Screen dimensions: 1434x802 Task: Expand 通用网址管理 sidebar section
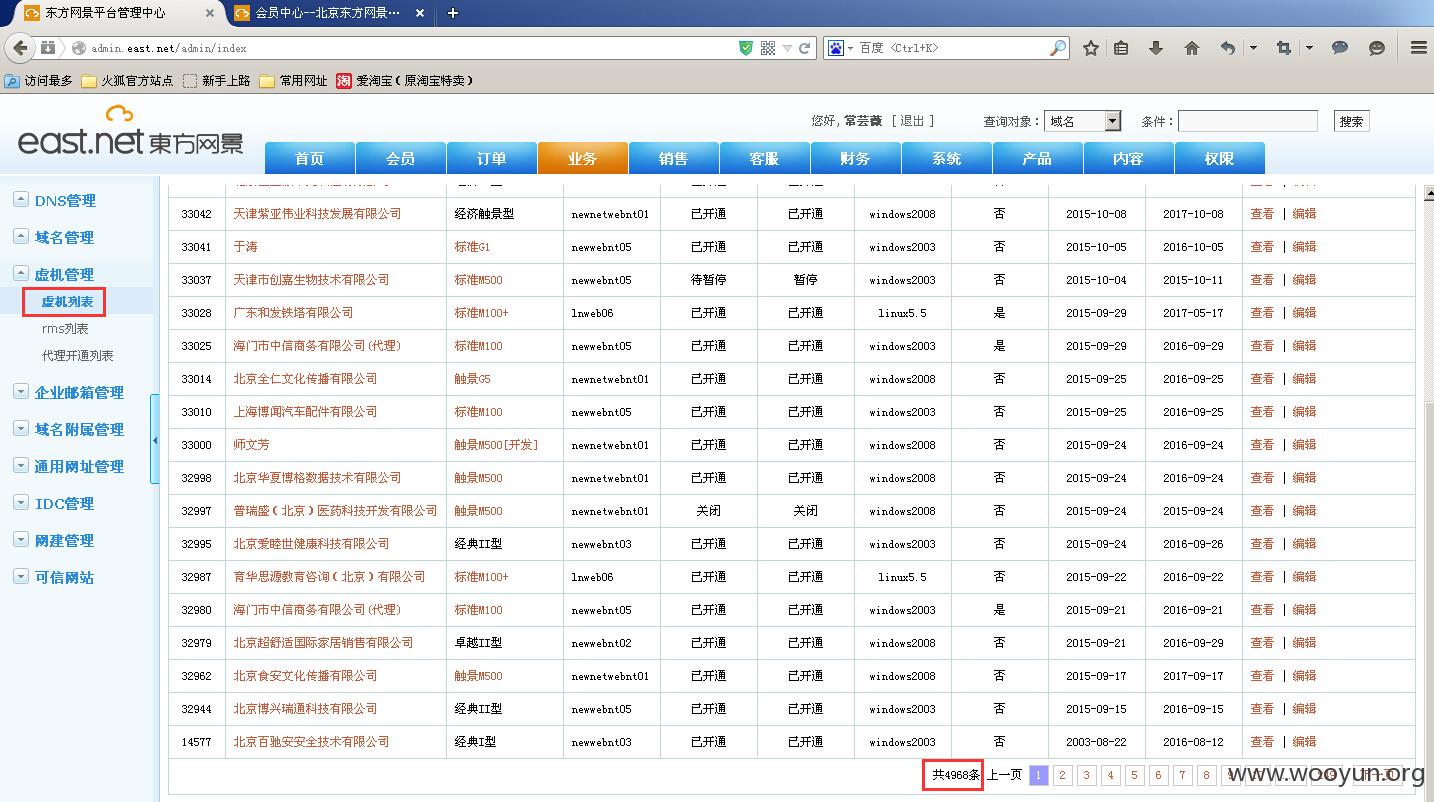tap(69, 466)
